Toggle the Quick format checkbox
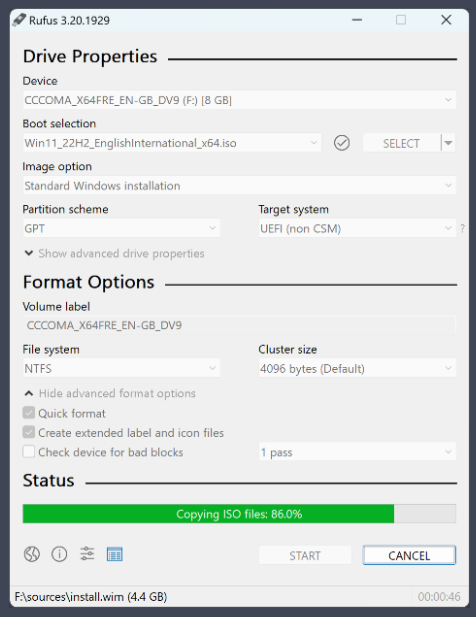Viewport: 476px width, 617px height. point(29,413)
